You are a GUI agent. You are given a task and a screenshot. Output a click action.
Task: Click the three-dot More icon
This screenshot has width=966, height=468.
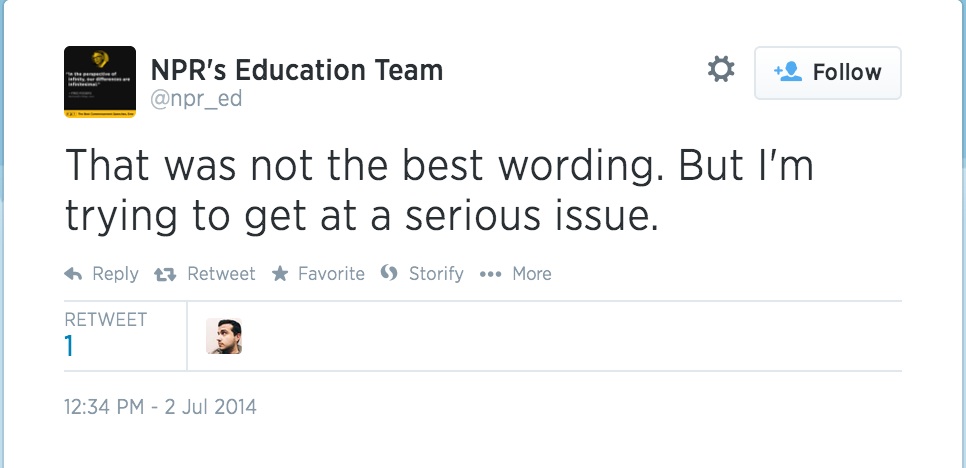[490, 274]
